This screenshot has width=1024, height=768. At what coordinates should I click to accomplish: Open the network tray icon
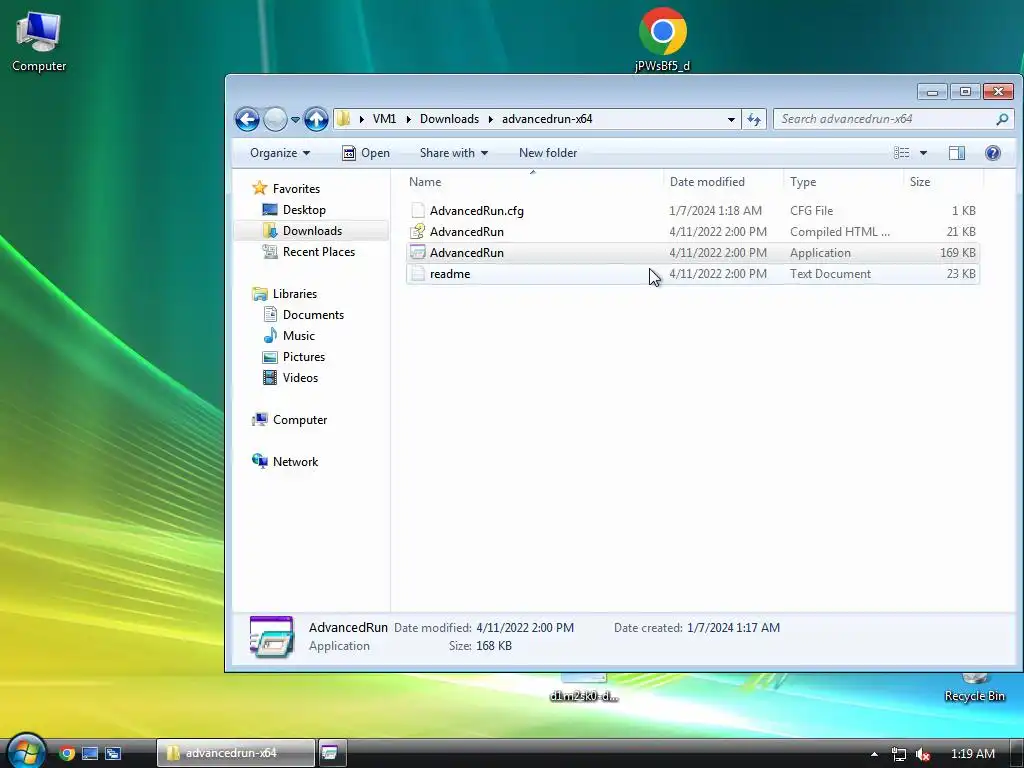point(899,754)
